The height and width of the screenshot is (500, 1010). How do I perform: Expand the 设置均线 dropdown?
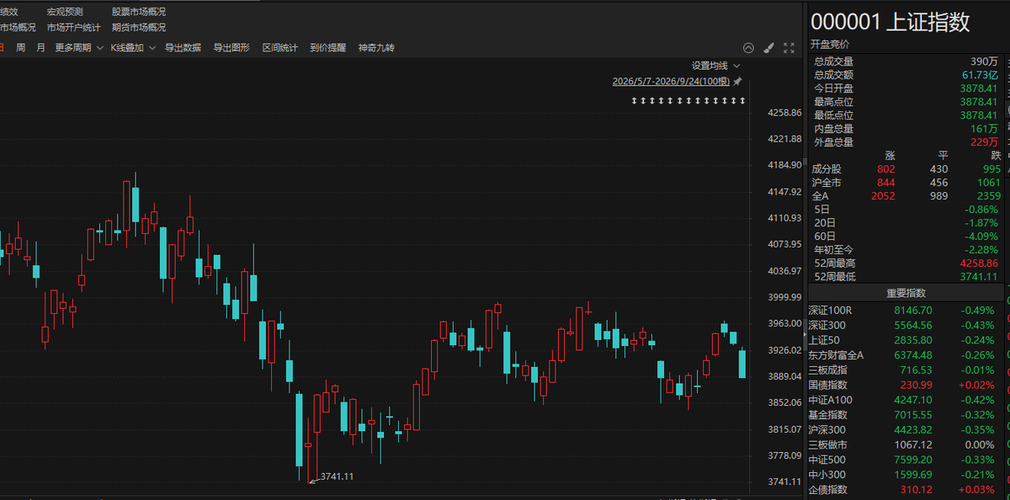pyautogui.click(x=716, y=66)
